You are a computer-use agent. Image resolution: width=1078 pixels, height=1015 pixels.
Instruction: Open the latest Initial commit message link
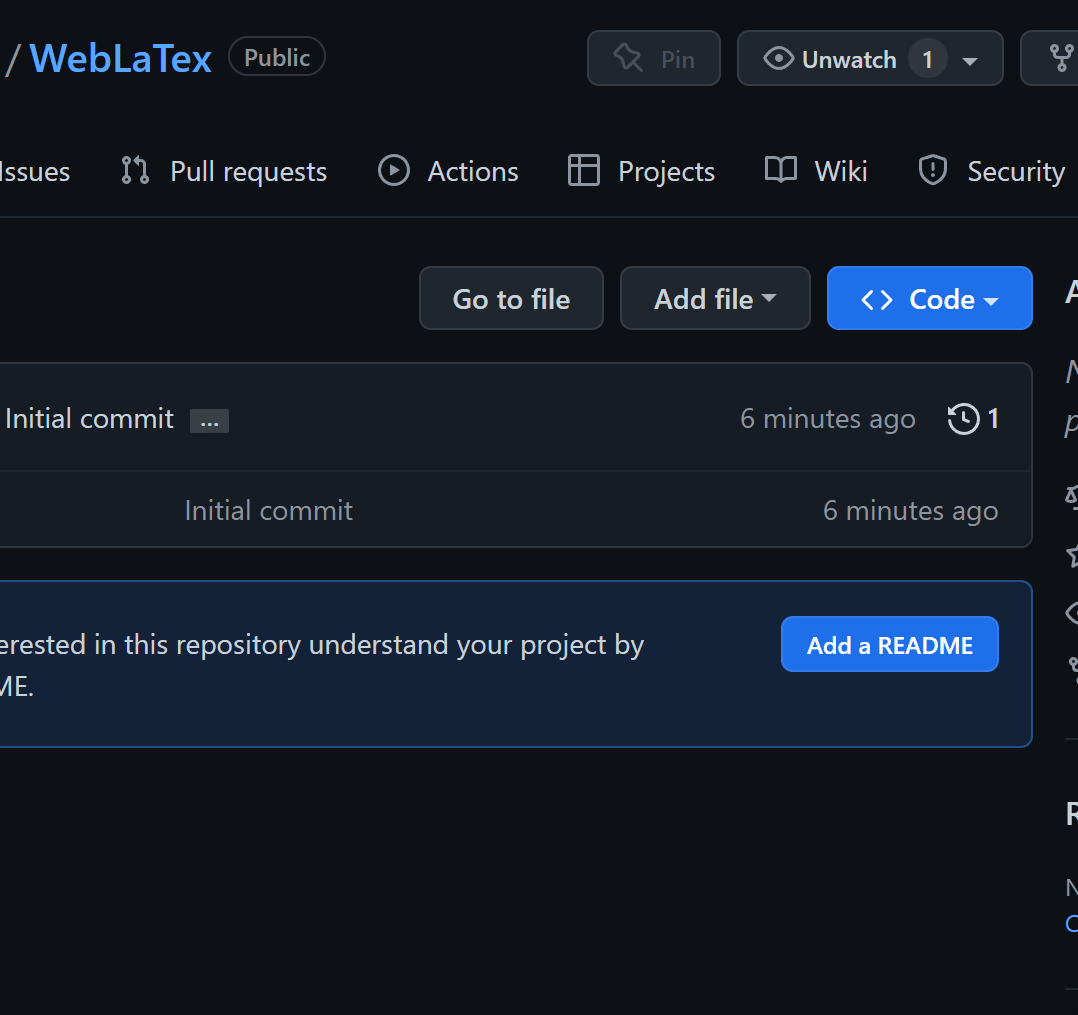coord(89,419)
